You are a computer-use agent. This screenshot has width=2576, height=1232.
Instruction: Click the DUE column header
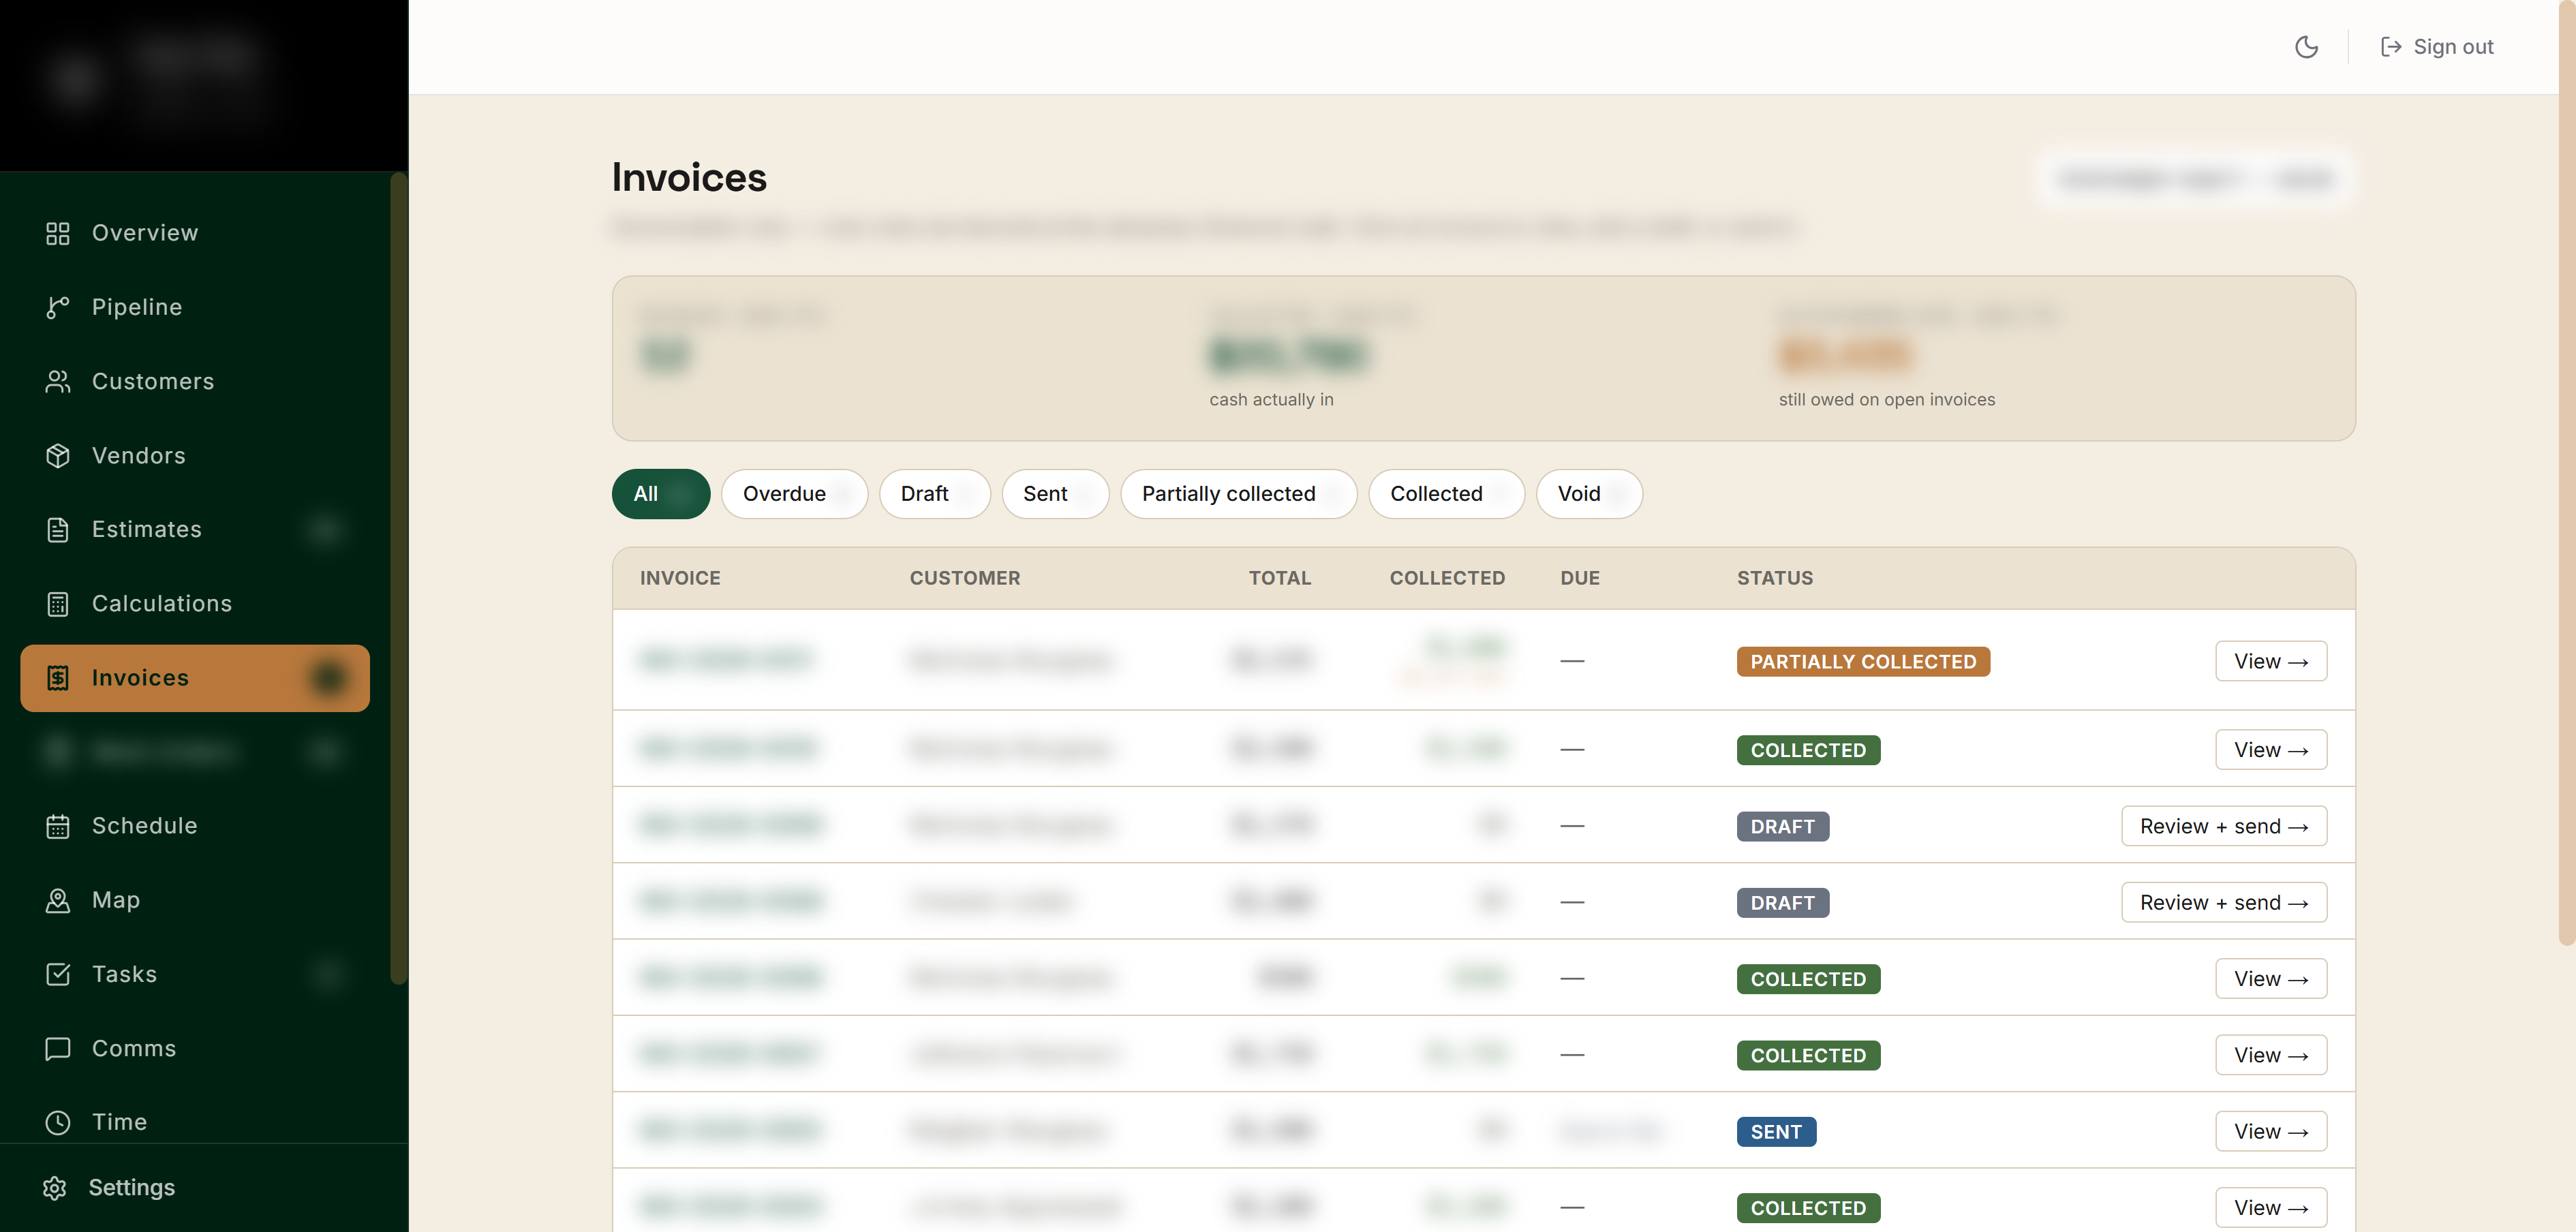click(1580, 578)
